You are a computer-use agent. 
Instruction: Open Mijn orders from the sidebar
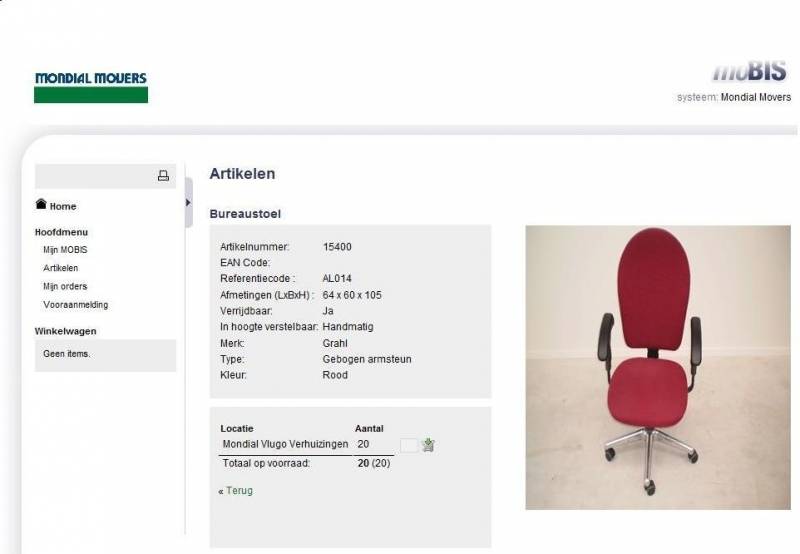(65, 286)
